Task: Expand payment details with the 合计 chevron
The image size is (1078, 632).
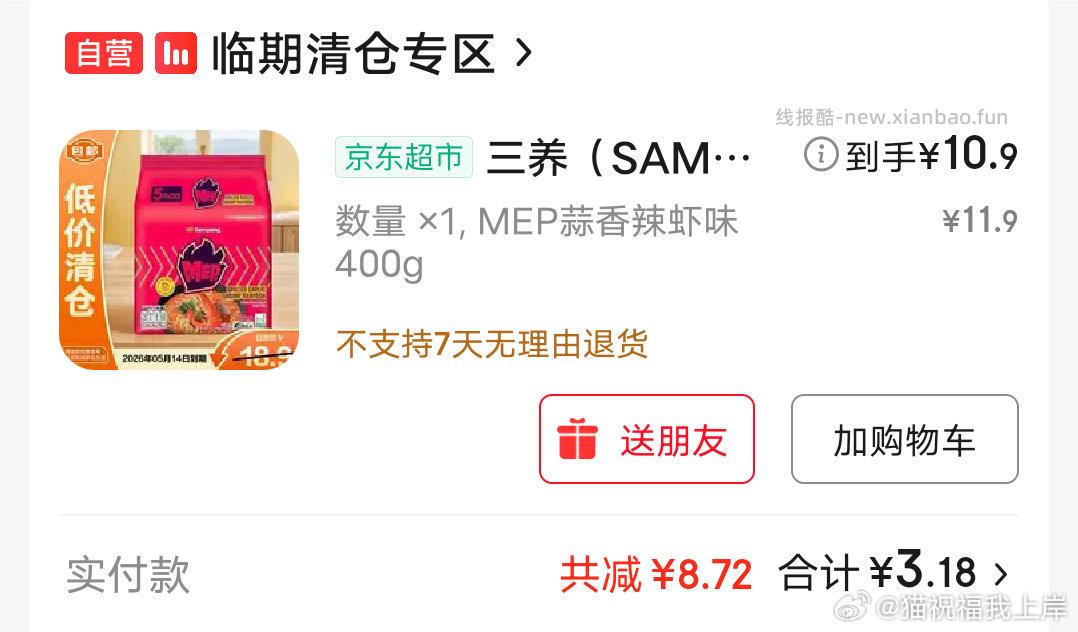Action: 1001,574
